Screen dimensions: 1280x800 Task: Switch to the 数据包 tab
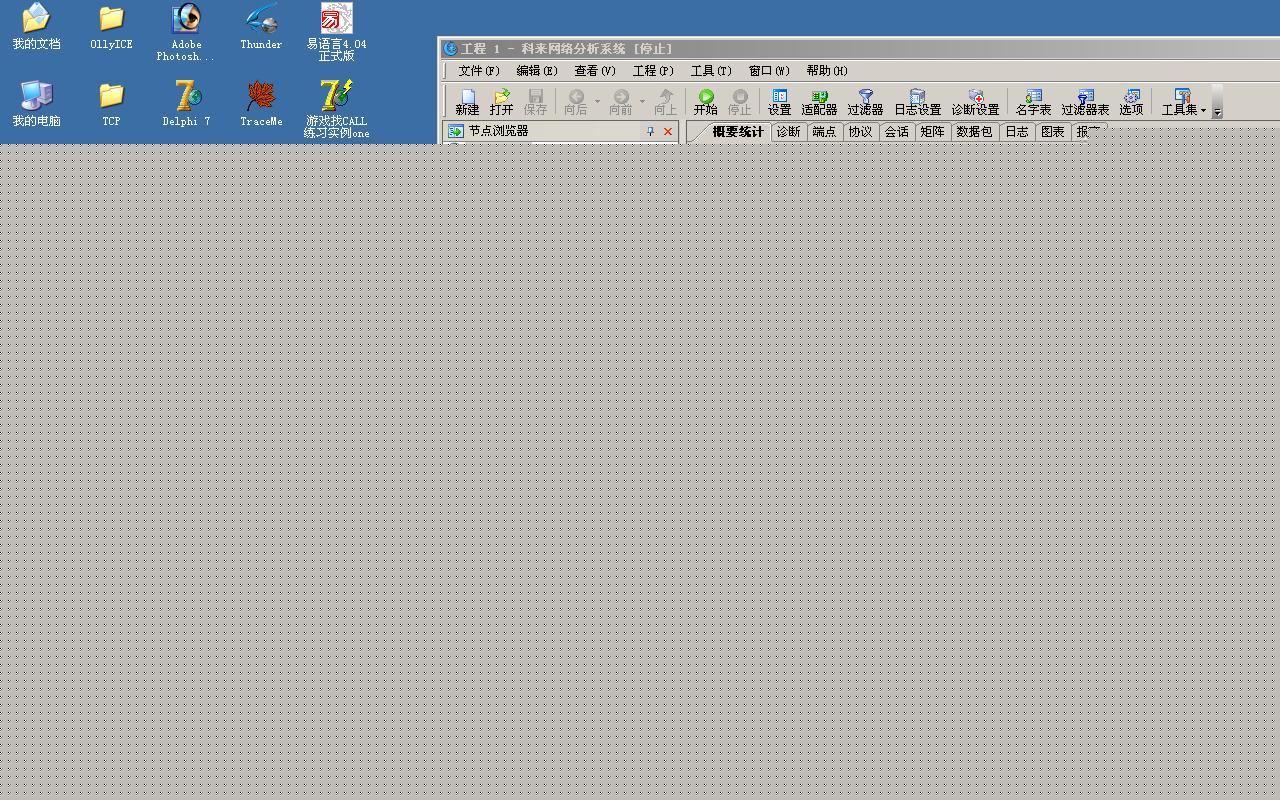[973, 132]
